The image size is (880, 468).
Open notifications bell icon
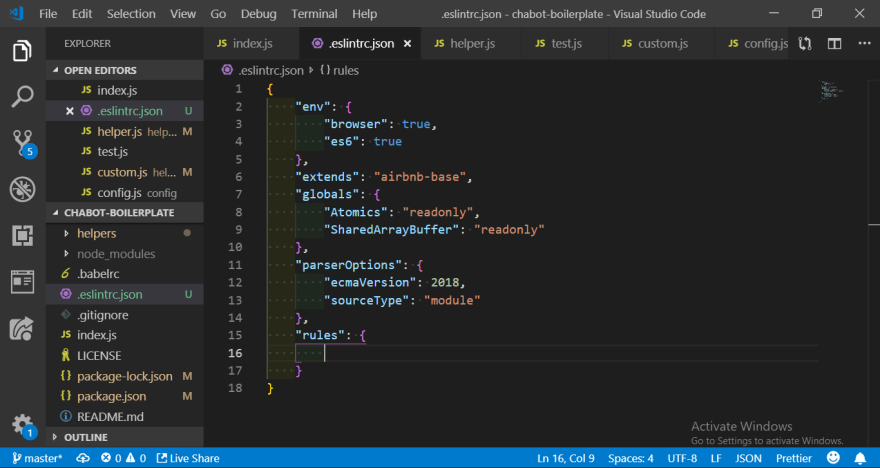click(860, 458)
